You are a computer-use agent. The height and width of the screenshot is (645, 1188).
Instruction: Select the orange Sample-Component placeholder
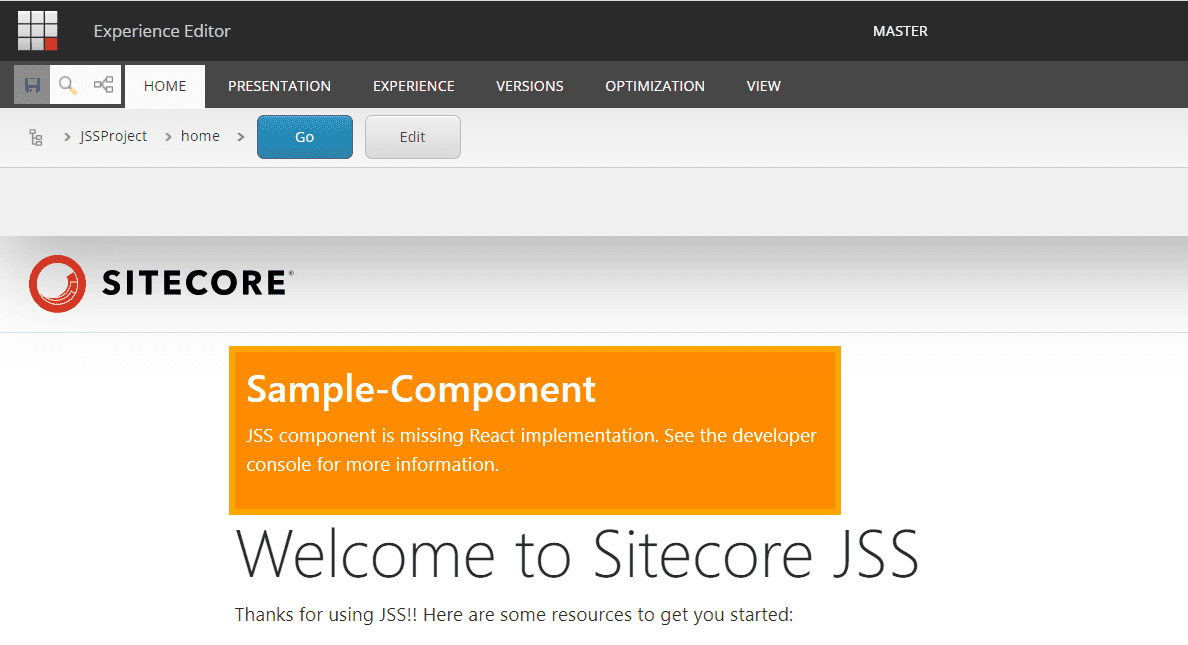point(534,430)
